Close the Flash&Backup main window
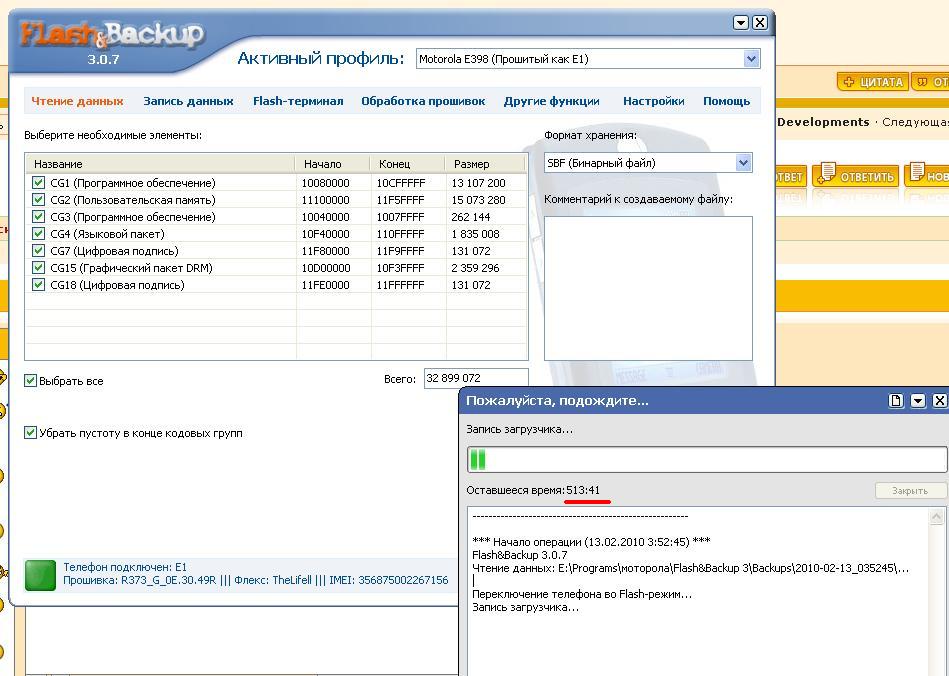This screenshot has height=676, width=949. [x=760, y=23]
